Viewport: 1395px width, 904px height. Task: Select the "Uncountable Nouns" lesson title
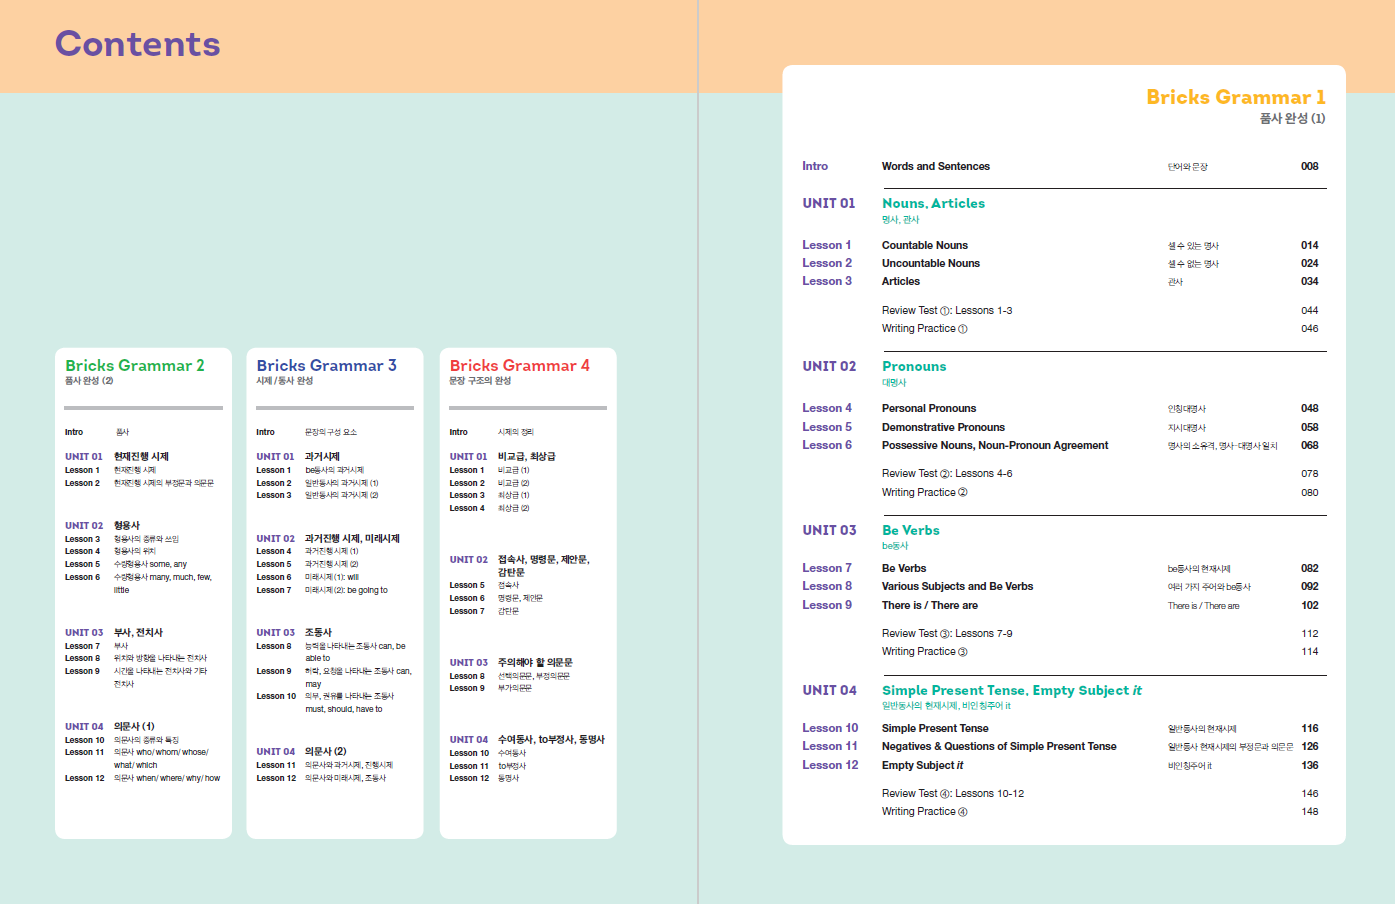tap(931, 263)
